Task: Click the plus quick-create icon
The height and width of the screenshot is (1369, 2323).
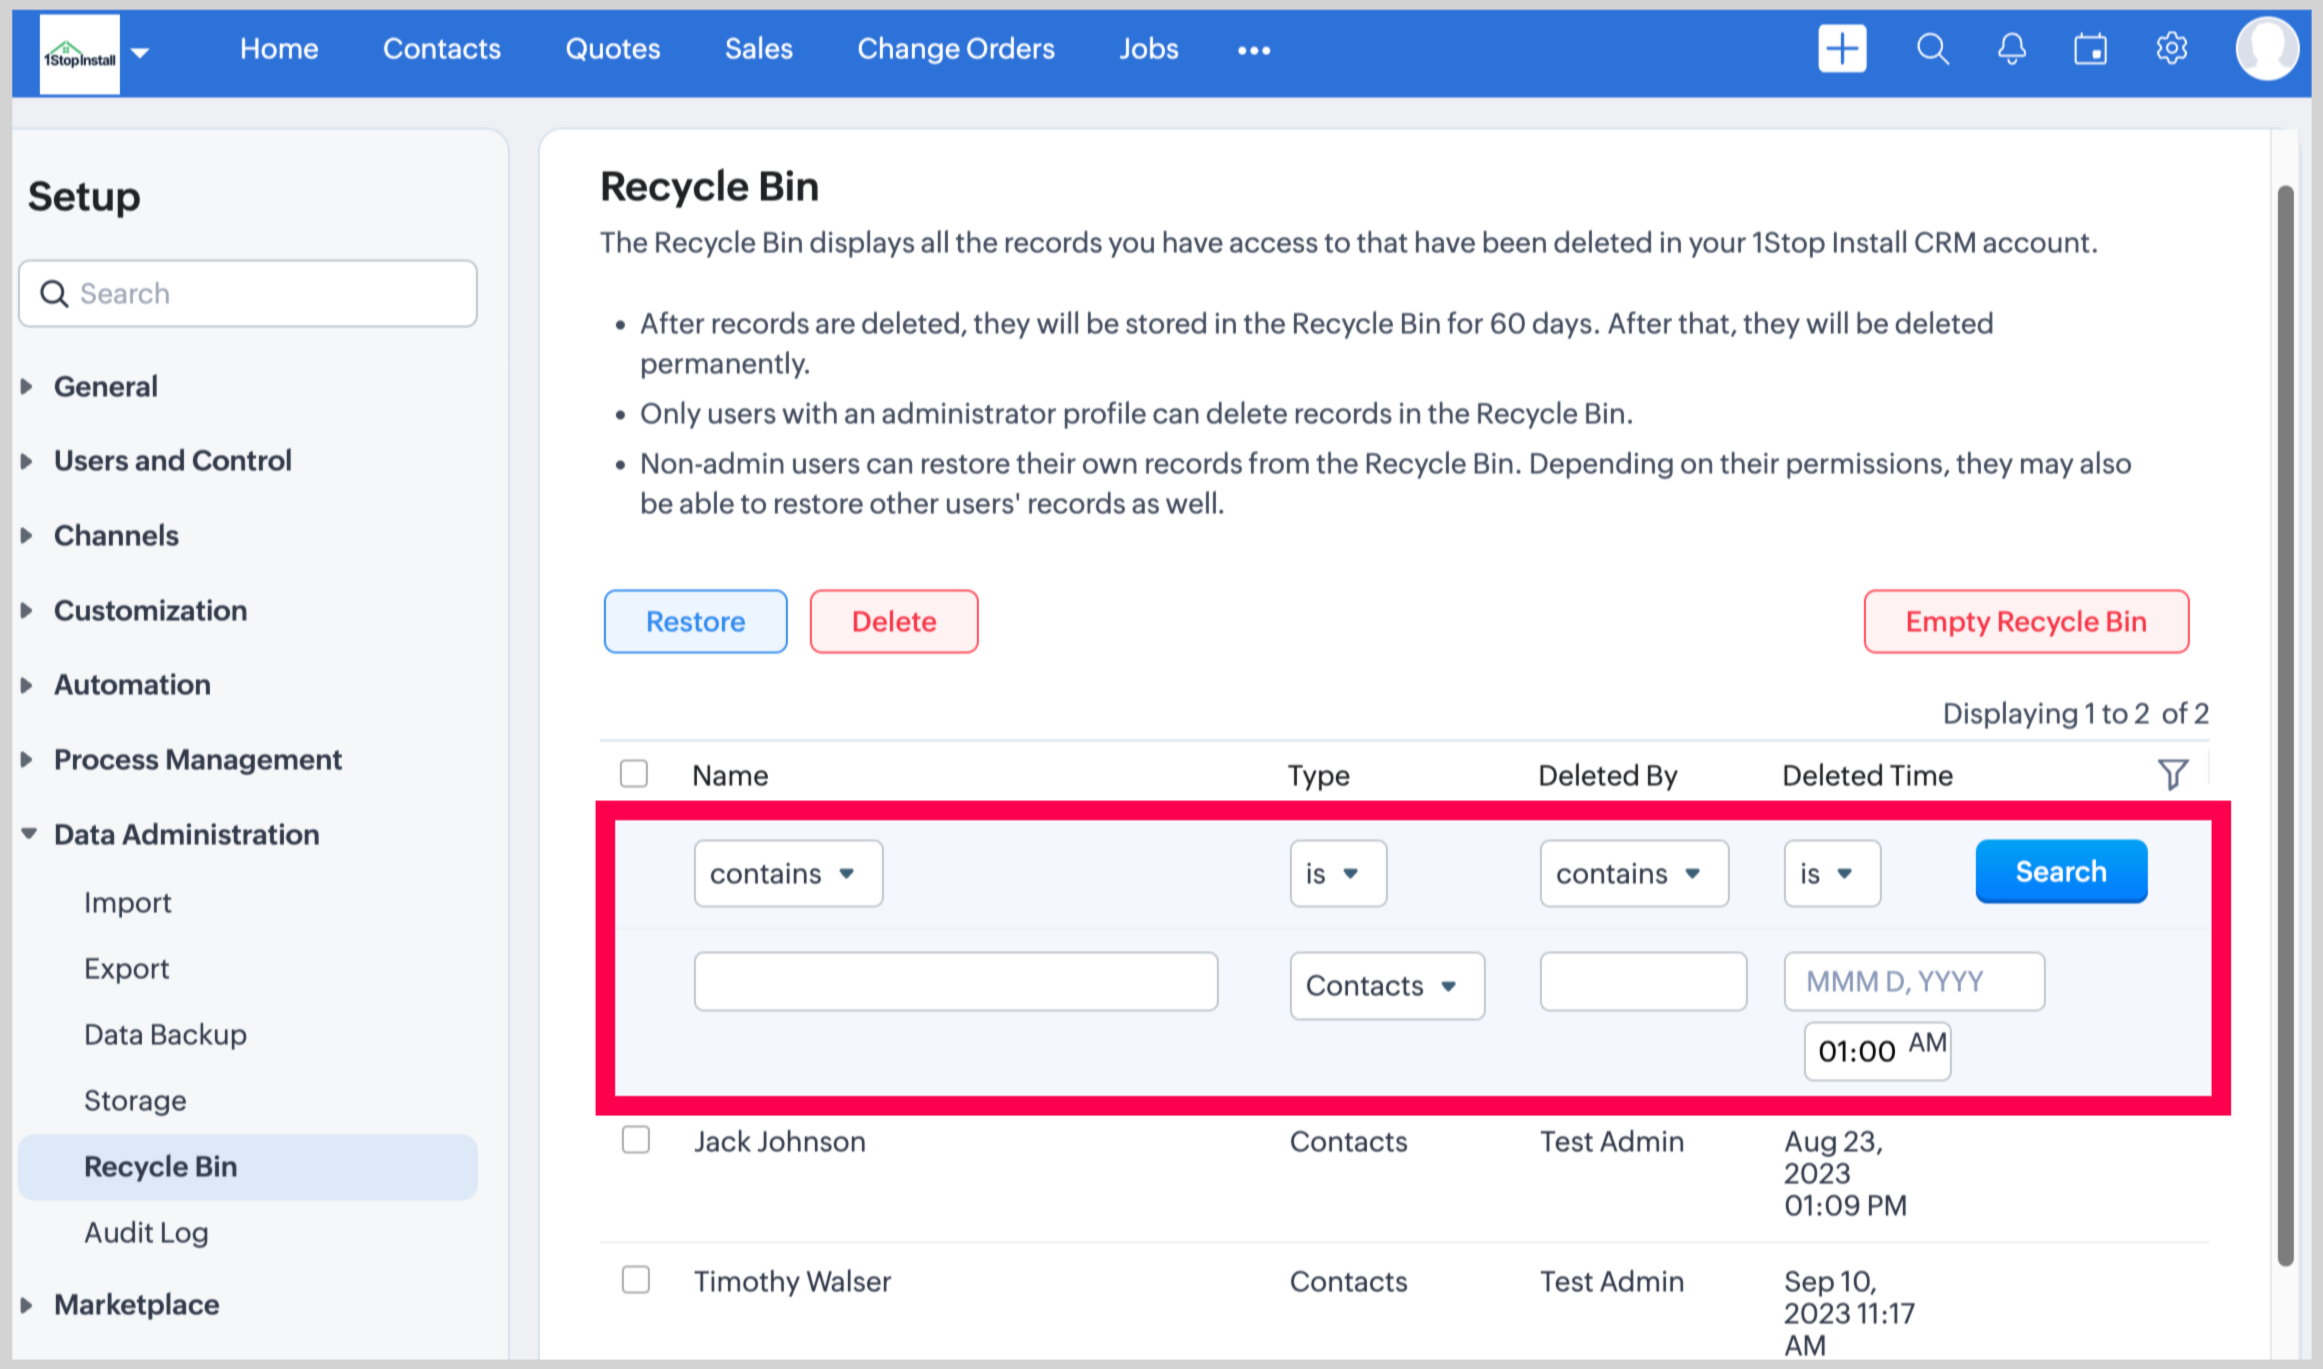Action: (x=1841, y=49)
